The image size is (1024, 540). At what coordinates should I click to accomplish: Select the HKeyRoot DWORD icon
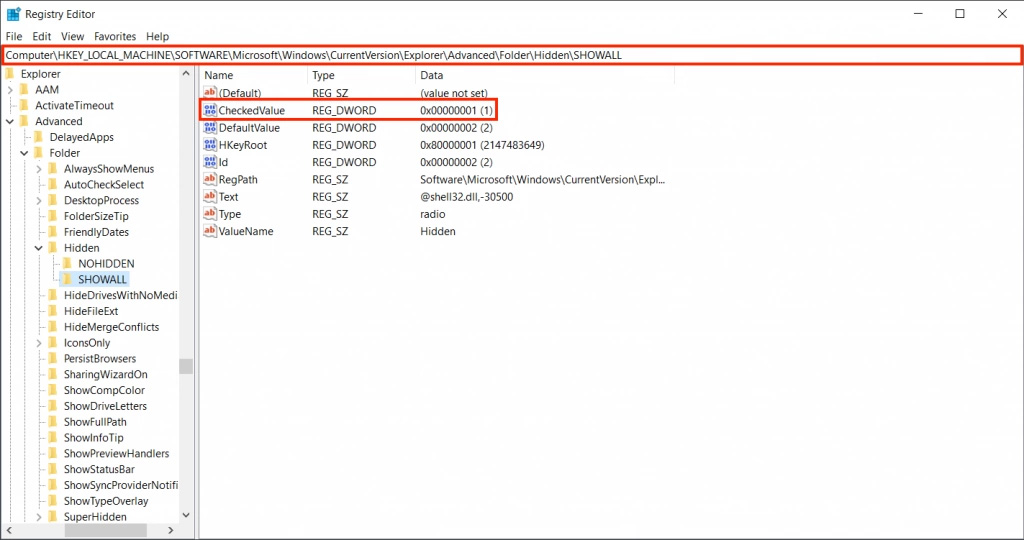pos(210,145)
